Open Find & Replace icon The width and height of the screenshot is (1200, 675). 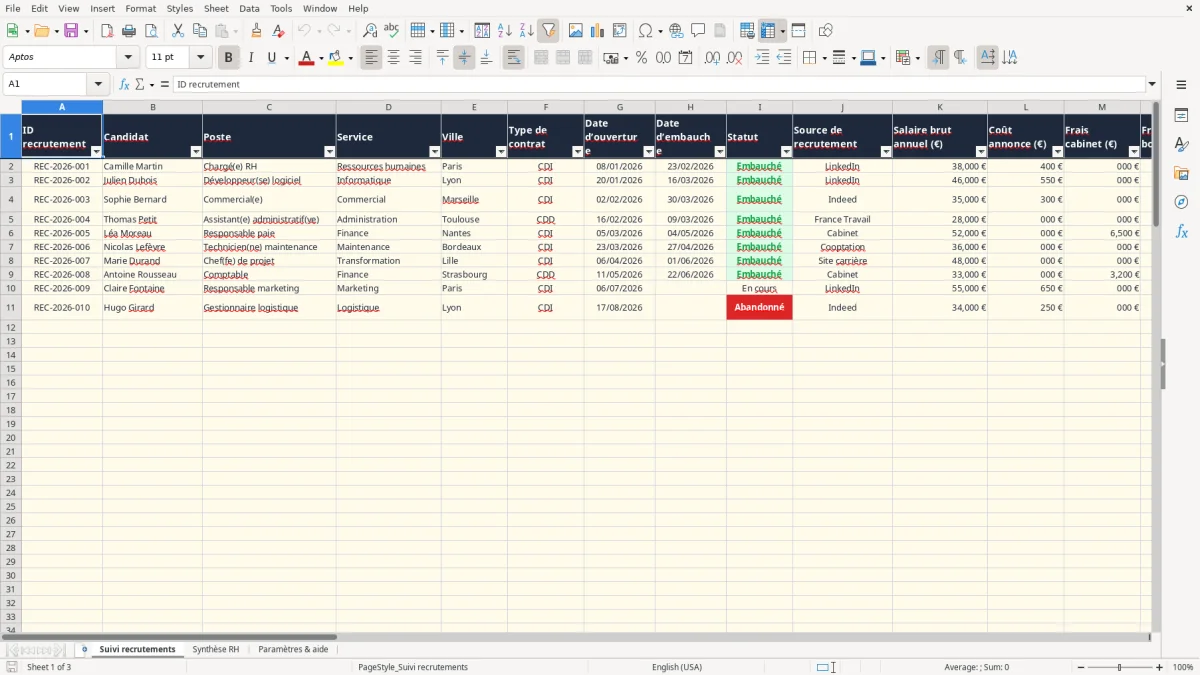click(x=370, y=31)
